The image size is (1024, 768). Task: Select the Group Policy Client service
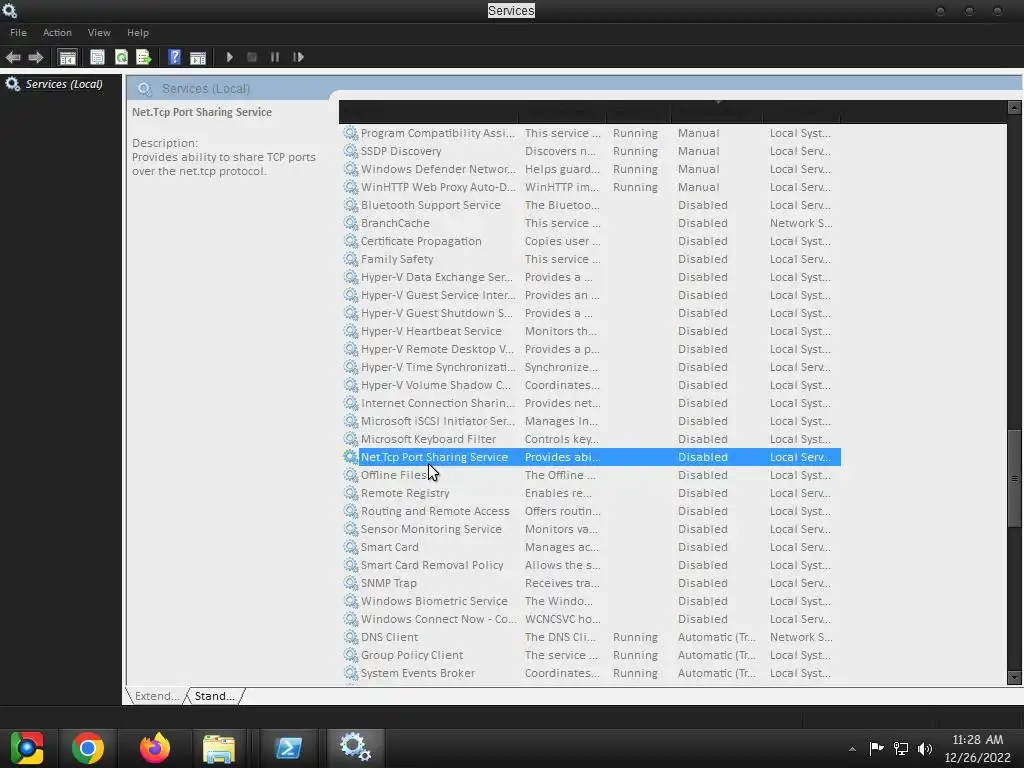[591, 655]
